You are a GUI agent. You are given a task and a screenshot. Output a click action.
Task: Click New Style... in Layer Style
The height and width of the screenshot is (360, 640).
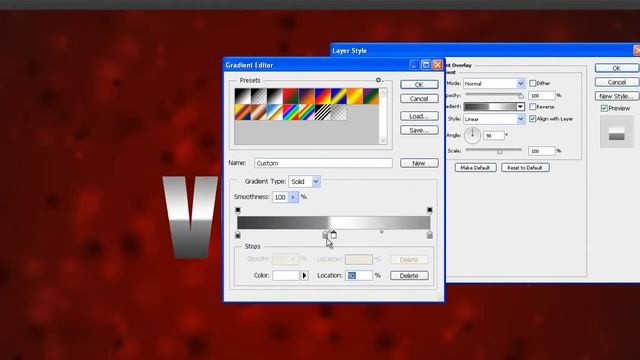click(x=617, y=96)
